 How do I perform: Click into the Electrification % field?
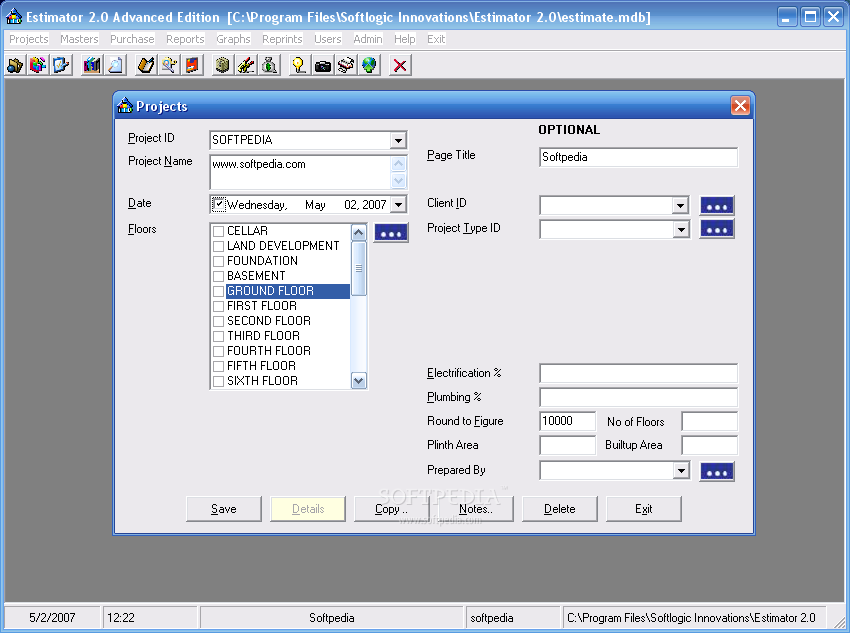tap(638, 373)
